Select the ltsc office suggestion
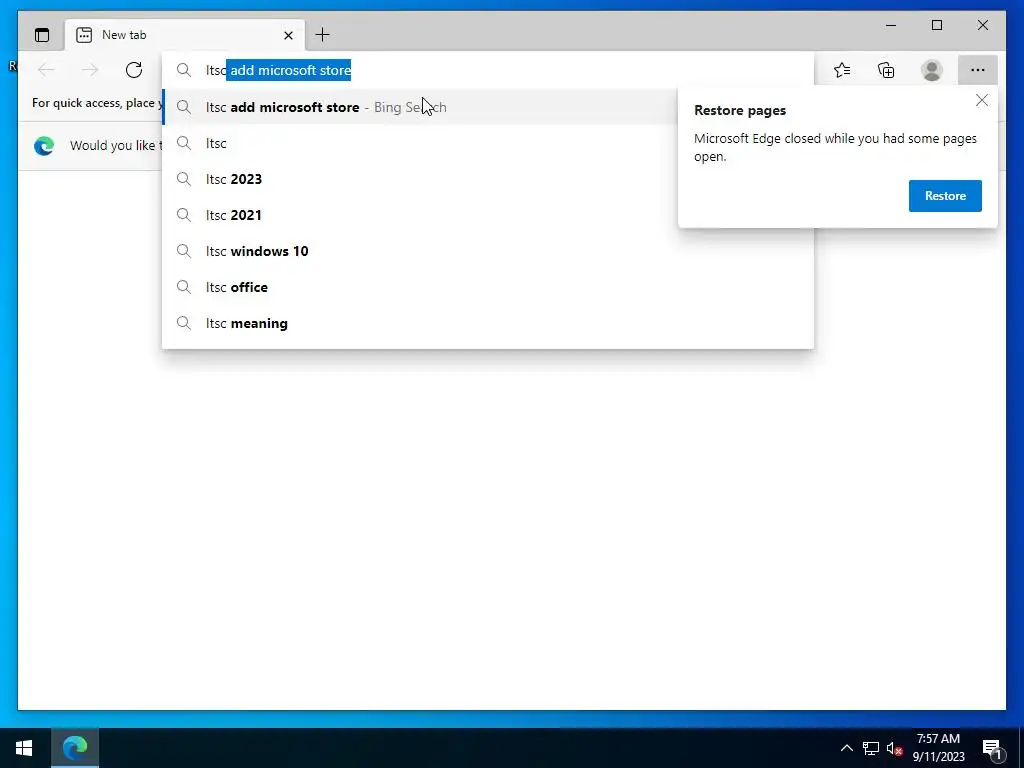The height and width of the screenshot is (768, 1024). (x=487, y=287)
